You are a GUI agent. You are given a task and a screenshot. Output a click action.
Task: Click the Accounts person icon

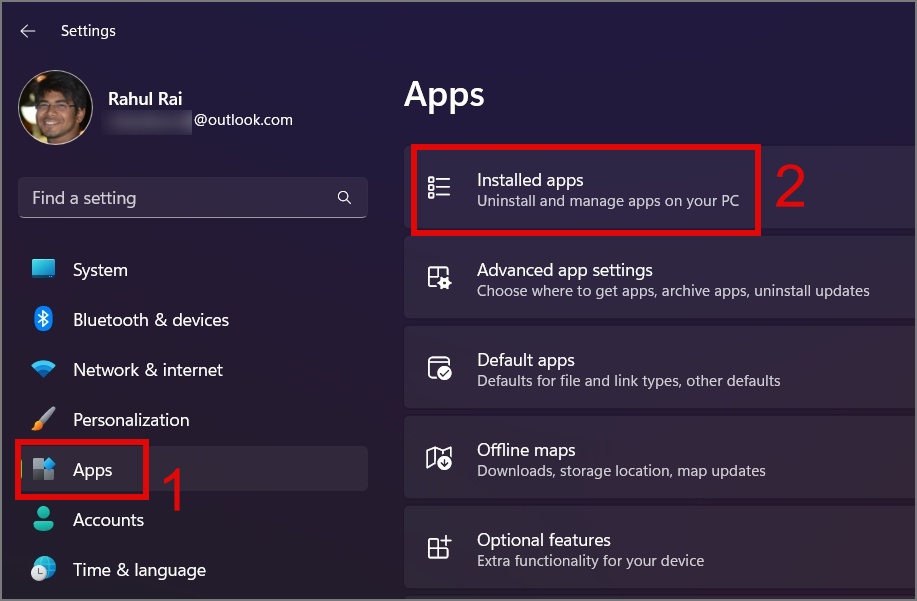(x=43, y=519)
